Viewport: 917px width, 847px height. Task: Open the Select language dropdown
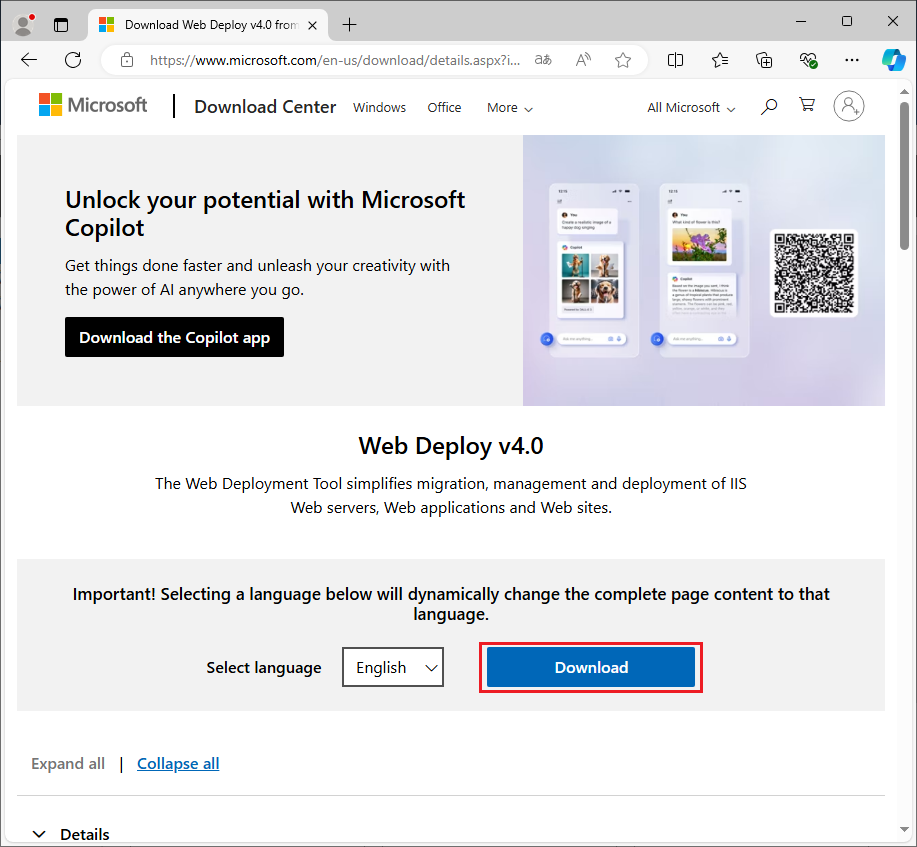pos(393,667)
